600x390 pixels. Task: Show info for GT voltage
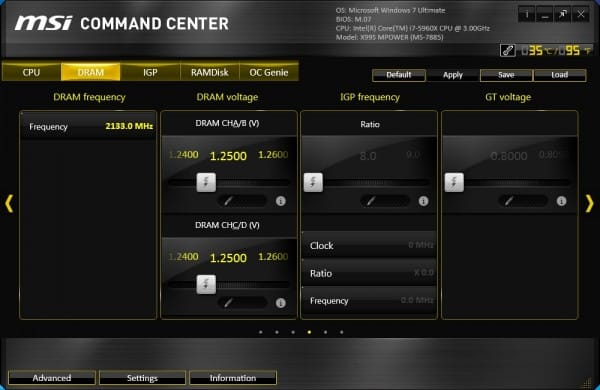[561, 201]
